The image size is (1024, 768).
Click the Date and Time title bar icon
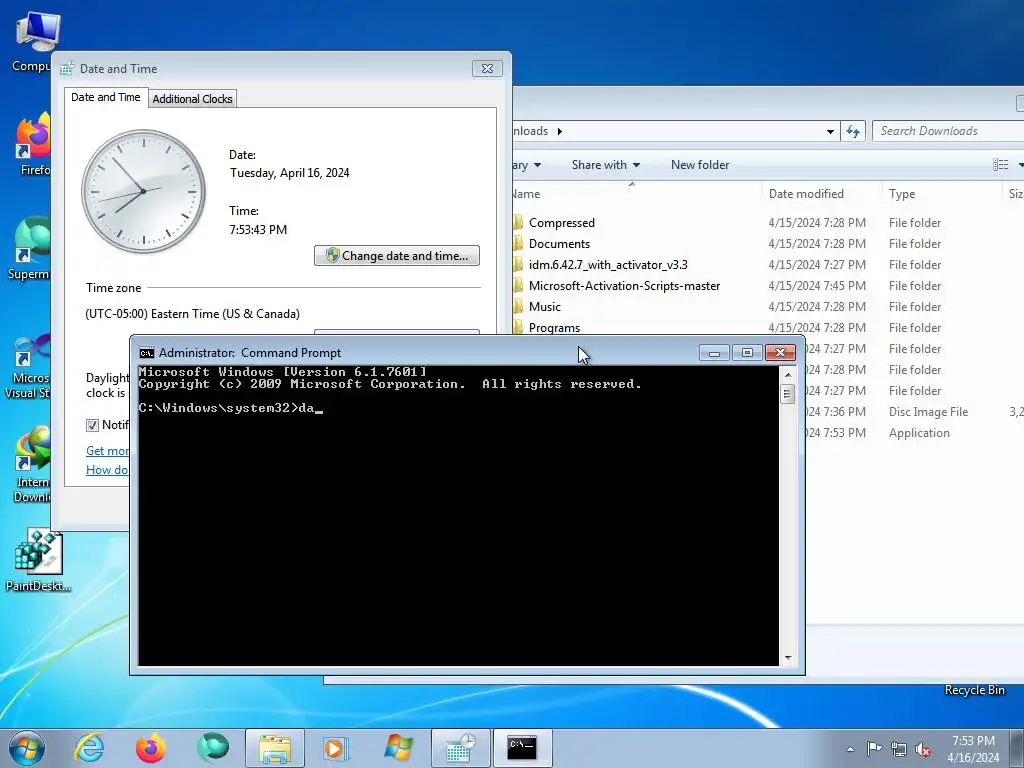tap(67, 69)
